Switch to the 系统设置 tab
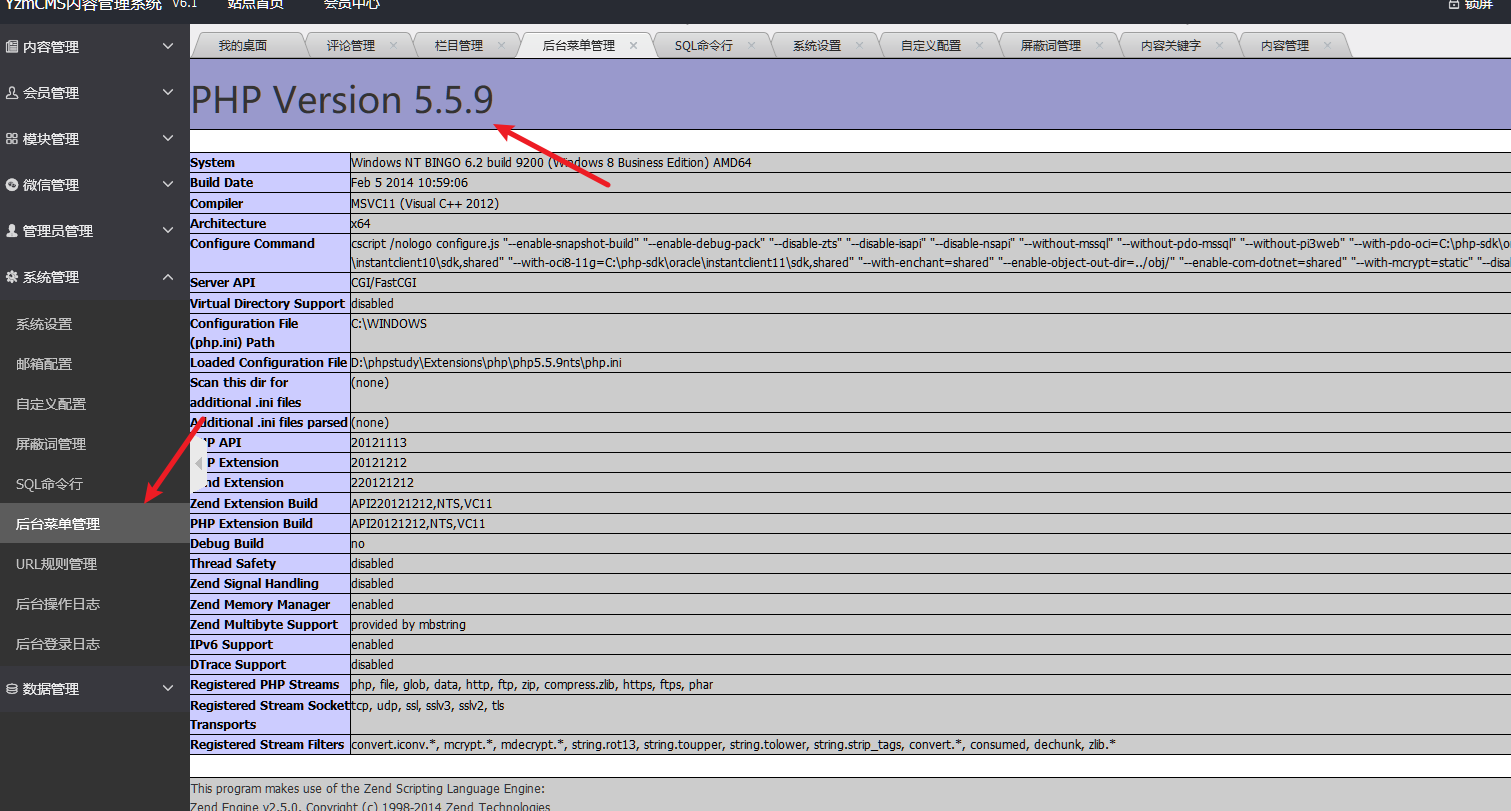 pos(816,45)
